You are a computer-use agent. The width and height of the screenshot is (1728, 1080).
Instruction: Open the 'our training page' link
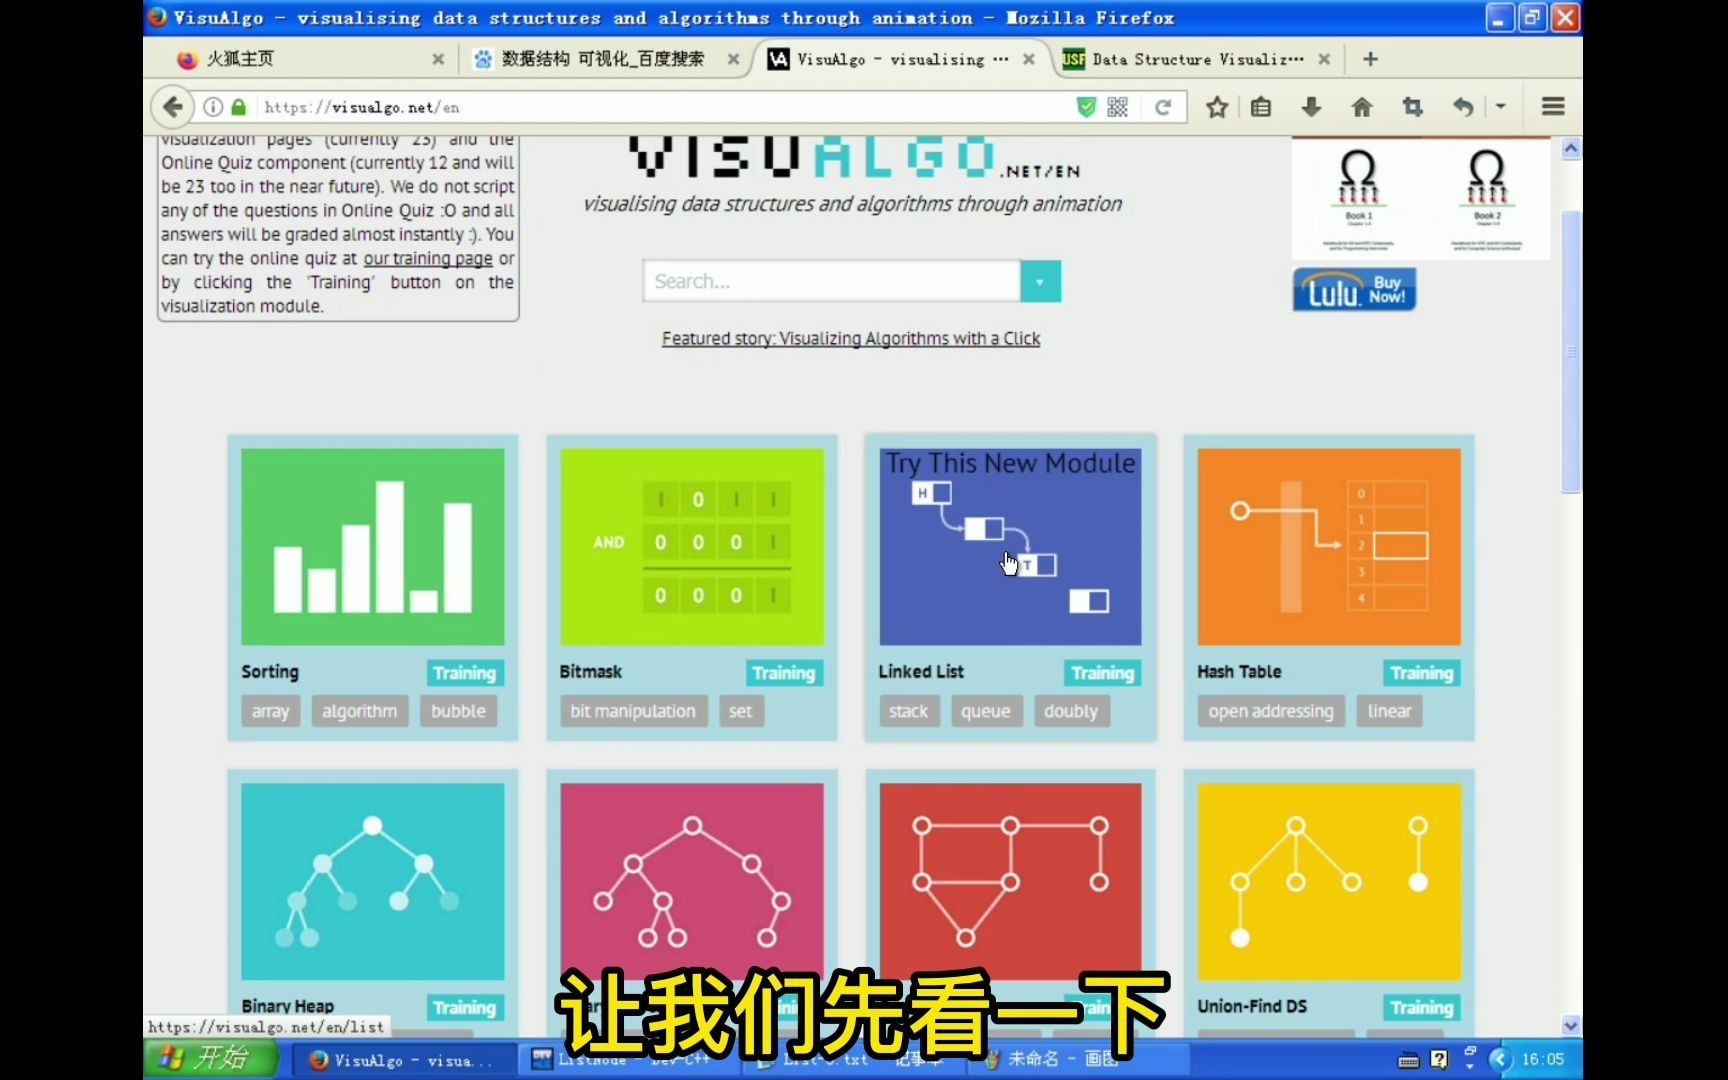click(426, 258)
